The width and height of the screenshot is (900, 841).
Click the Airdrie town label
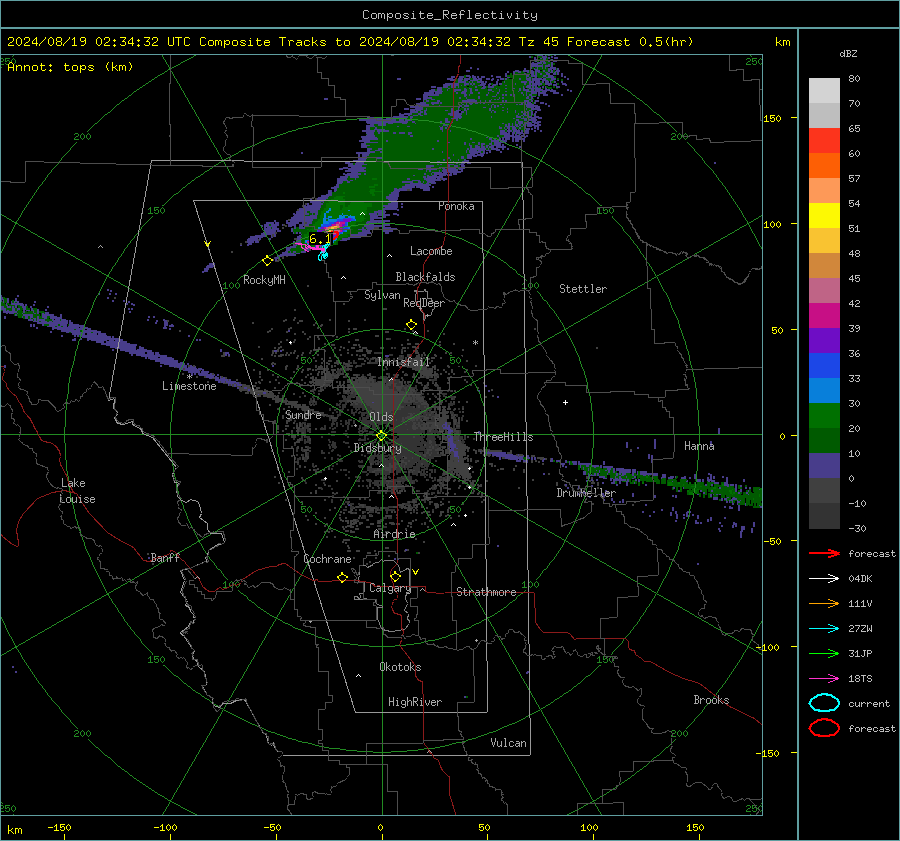(394, 534)
